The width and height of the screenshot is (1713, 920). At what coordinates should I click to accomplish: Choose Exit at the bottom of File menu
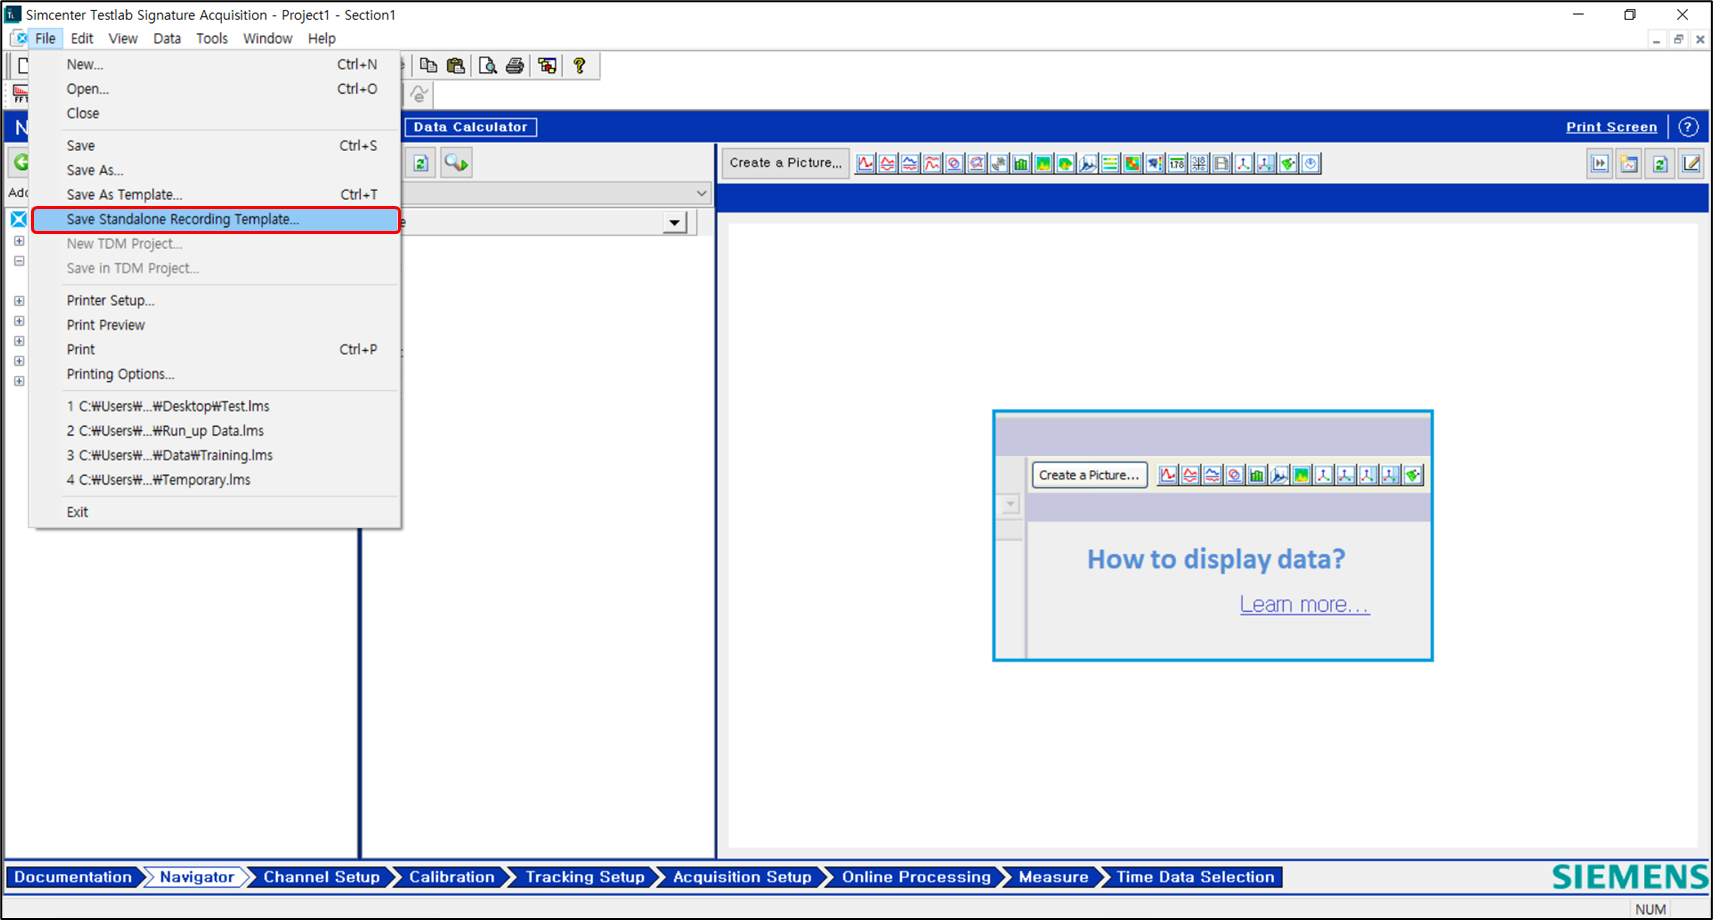(216, 512)
